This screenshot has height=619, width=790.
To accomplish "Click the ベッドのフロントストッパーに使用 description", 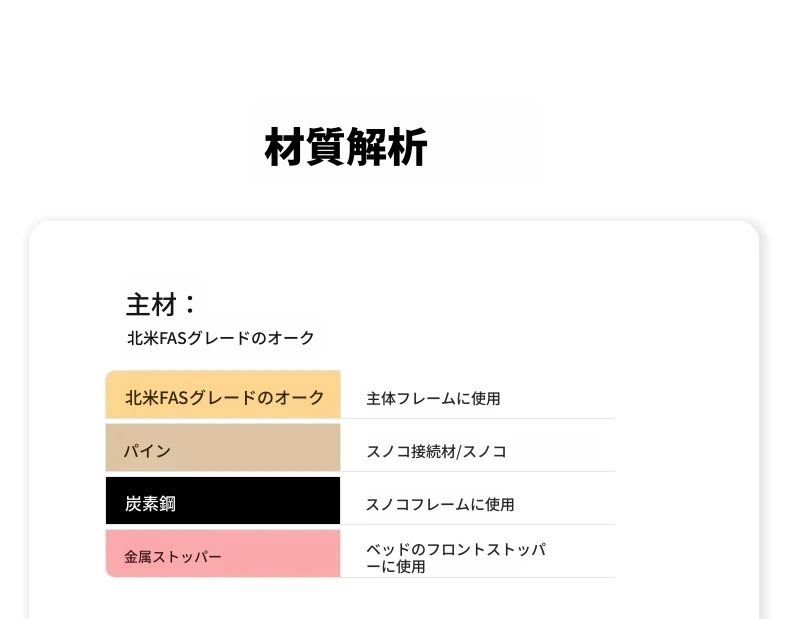I will (x=456, y=558).
